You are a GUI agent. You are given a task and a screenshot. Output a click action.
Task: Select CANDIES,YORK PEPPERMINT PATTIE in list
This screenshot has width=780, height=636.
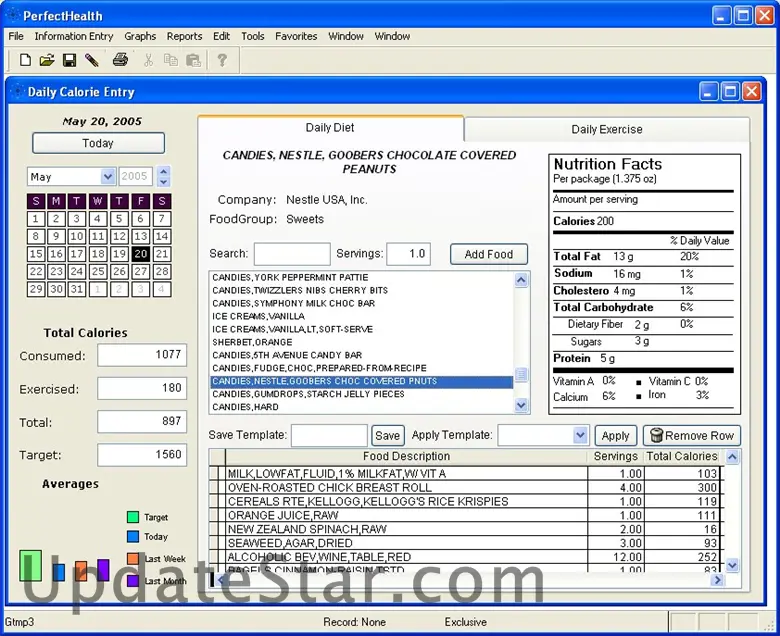(x=362, y=277)
